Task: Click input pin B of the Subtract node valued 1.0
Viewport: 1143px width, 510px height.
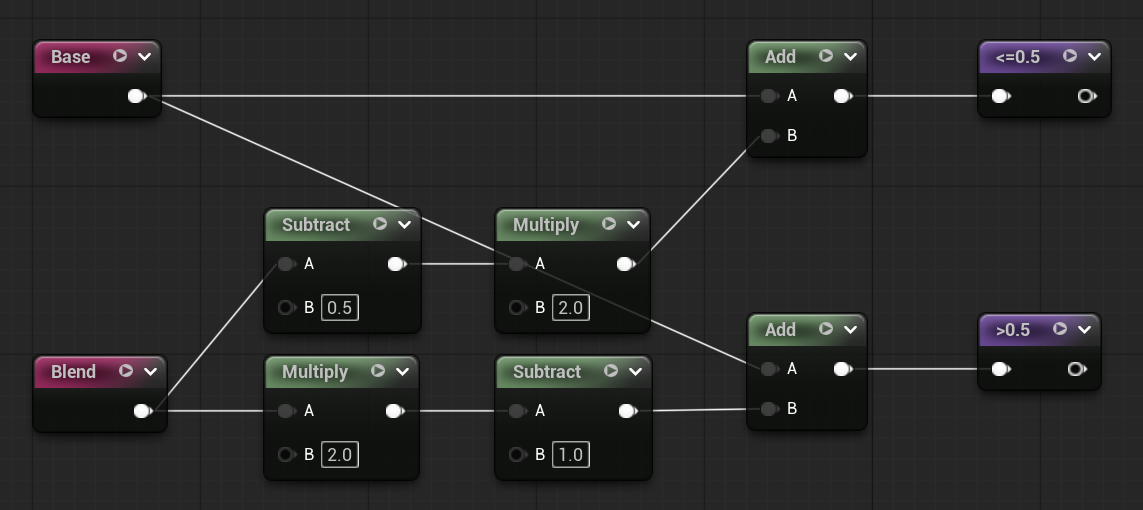Action: pos(517,455)
